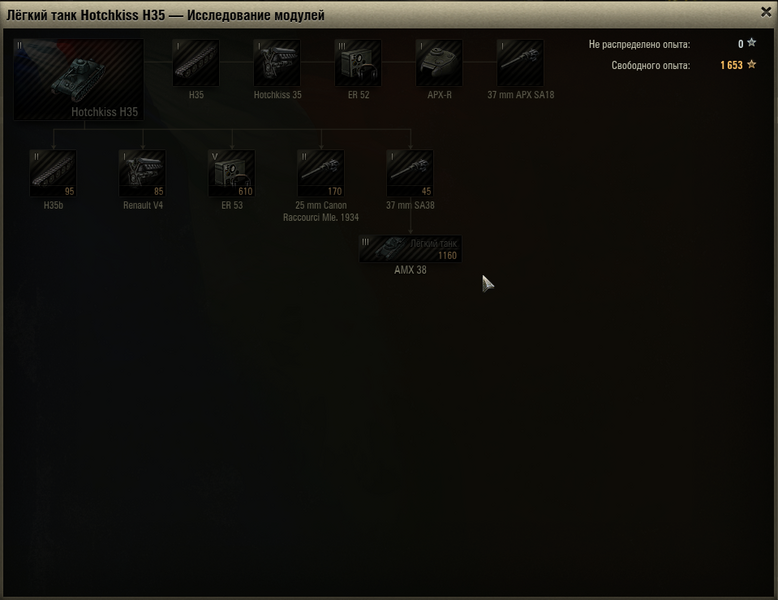Click the 'ER 53' name label
The width and height of the screenshot is (778, 600).
[232, 205]
